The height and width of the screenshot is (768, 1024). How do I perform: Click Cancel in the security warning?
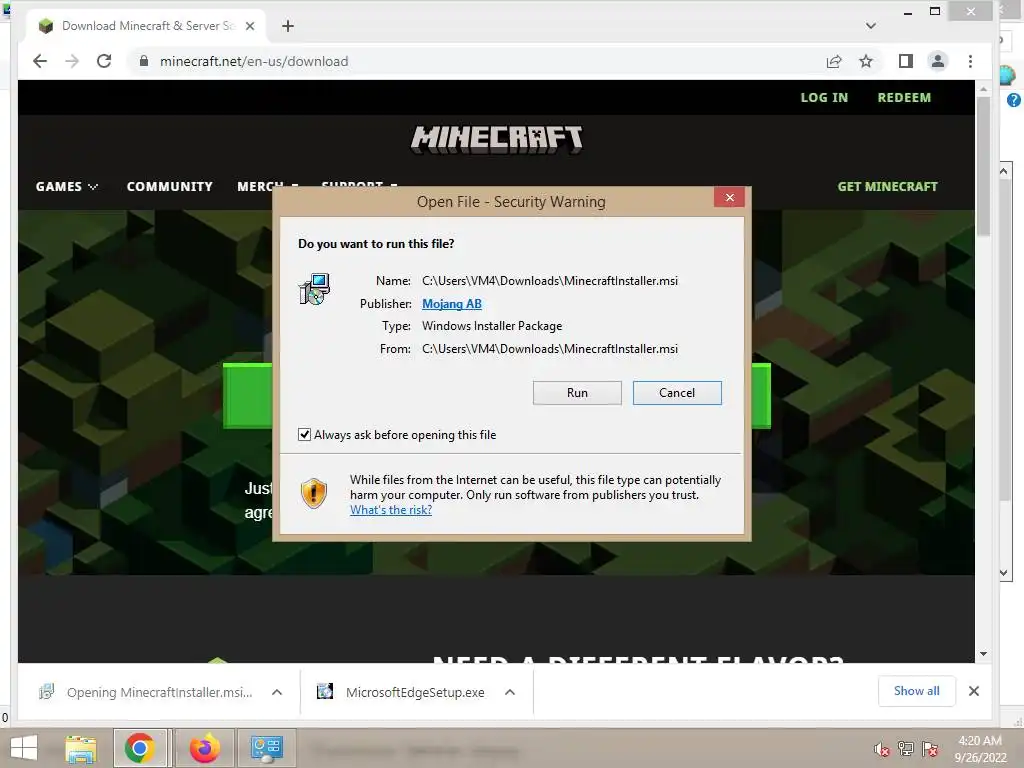click(677, 393)
